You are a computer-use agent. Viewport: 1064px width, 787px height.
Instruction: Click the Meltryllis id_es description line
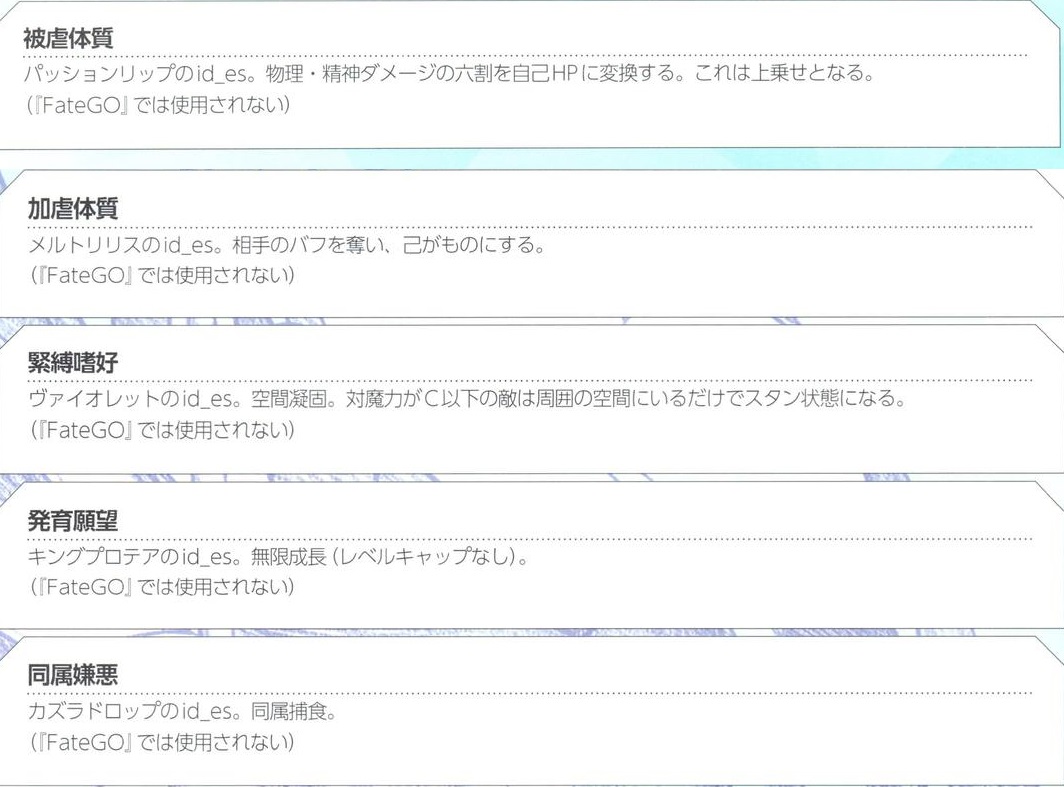point(287,244)
